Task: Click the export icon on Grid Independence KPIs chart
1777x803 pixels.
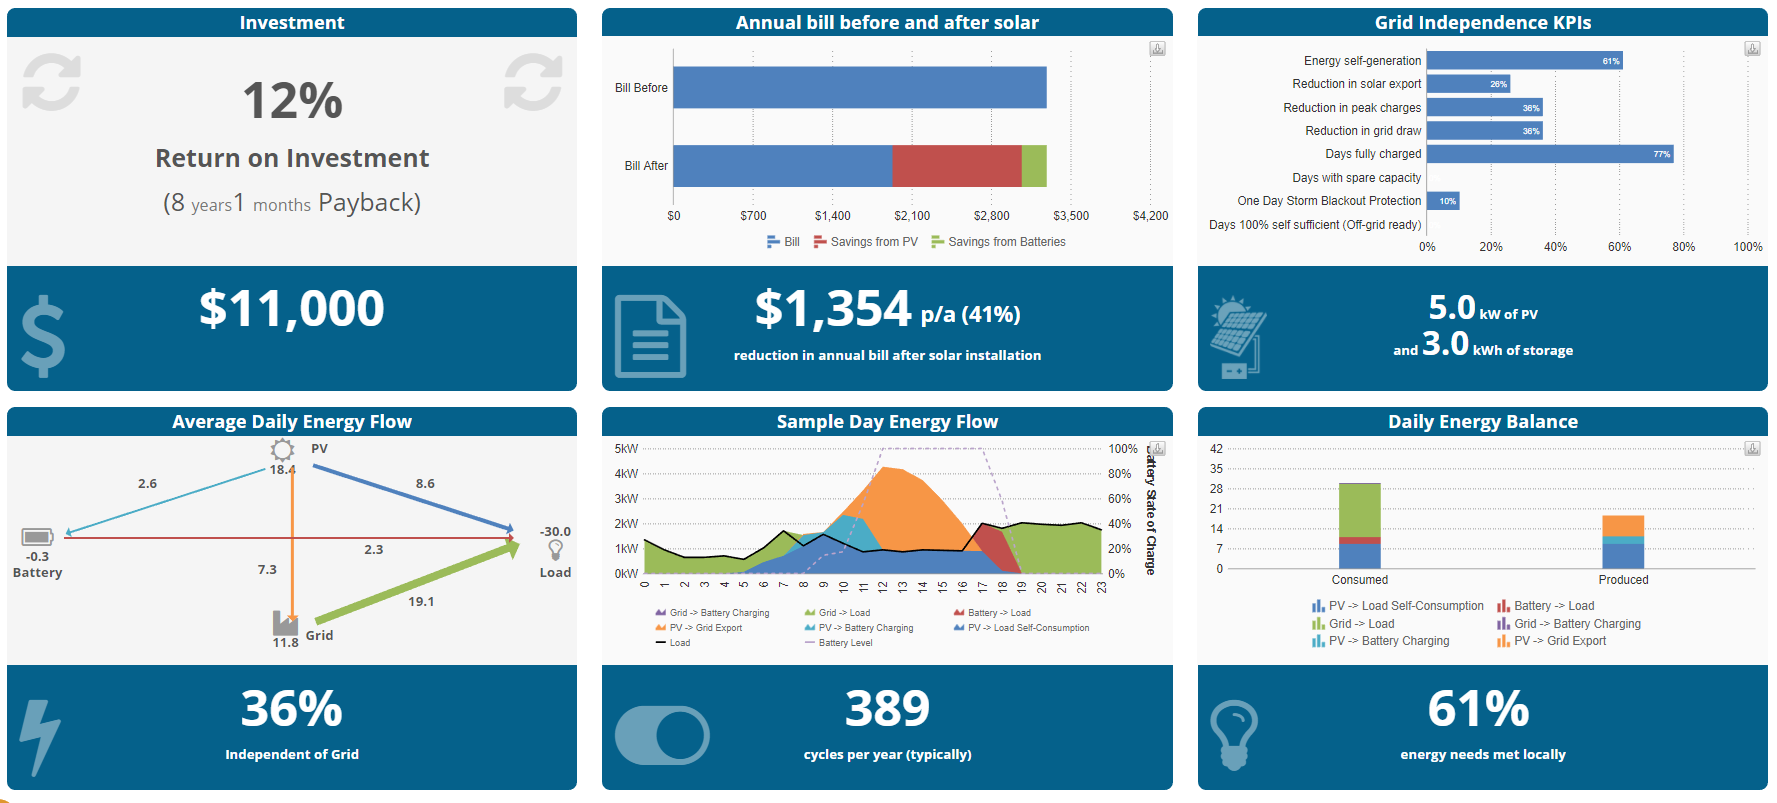Action: tap(1752, 49)
